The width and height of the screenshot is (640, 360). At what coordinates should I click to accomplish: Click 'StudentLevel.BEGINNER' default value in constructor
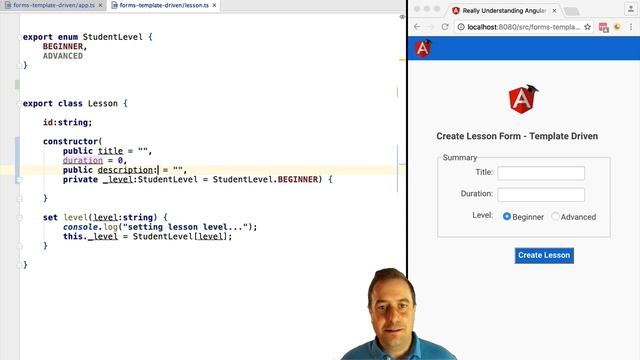point(265,180)
